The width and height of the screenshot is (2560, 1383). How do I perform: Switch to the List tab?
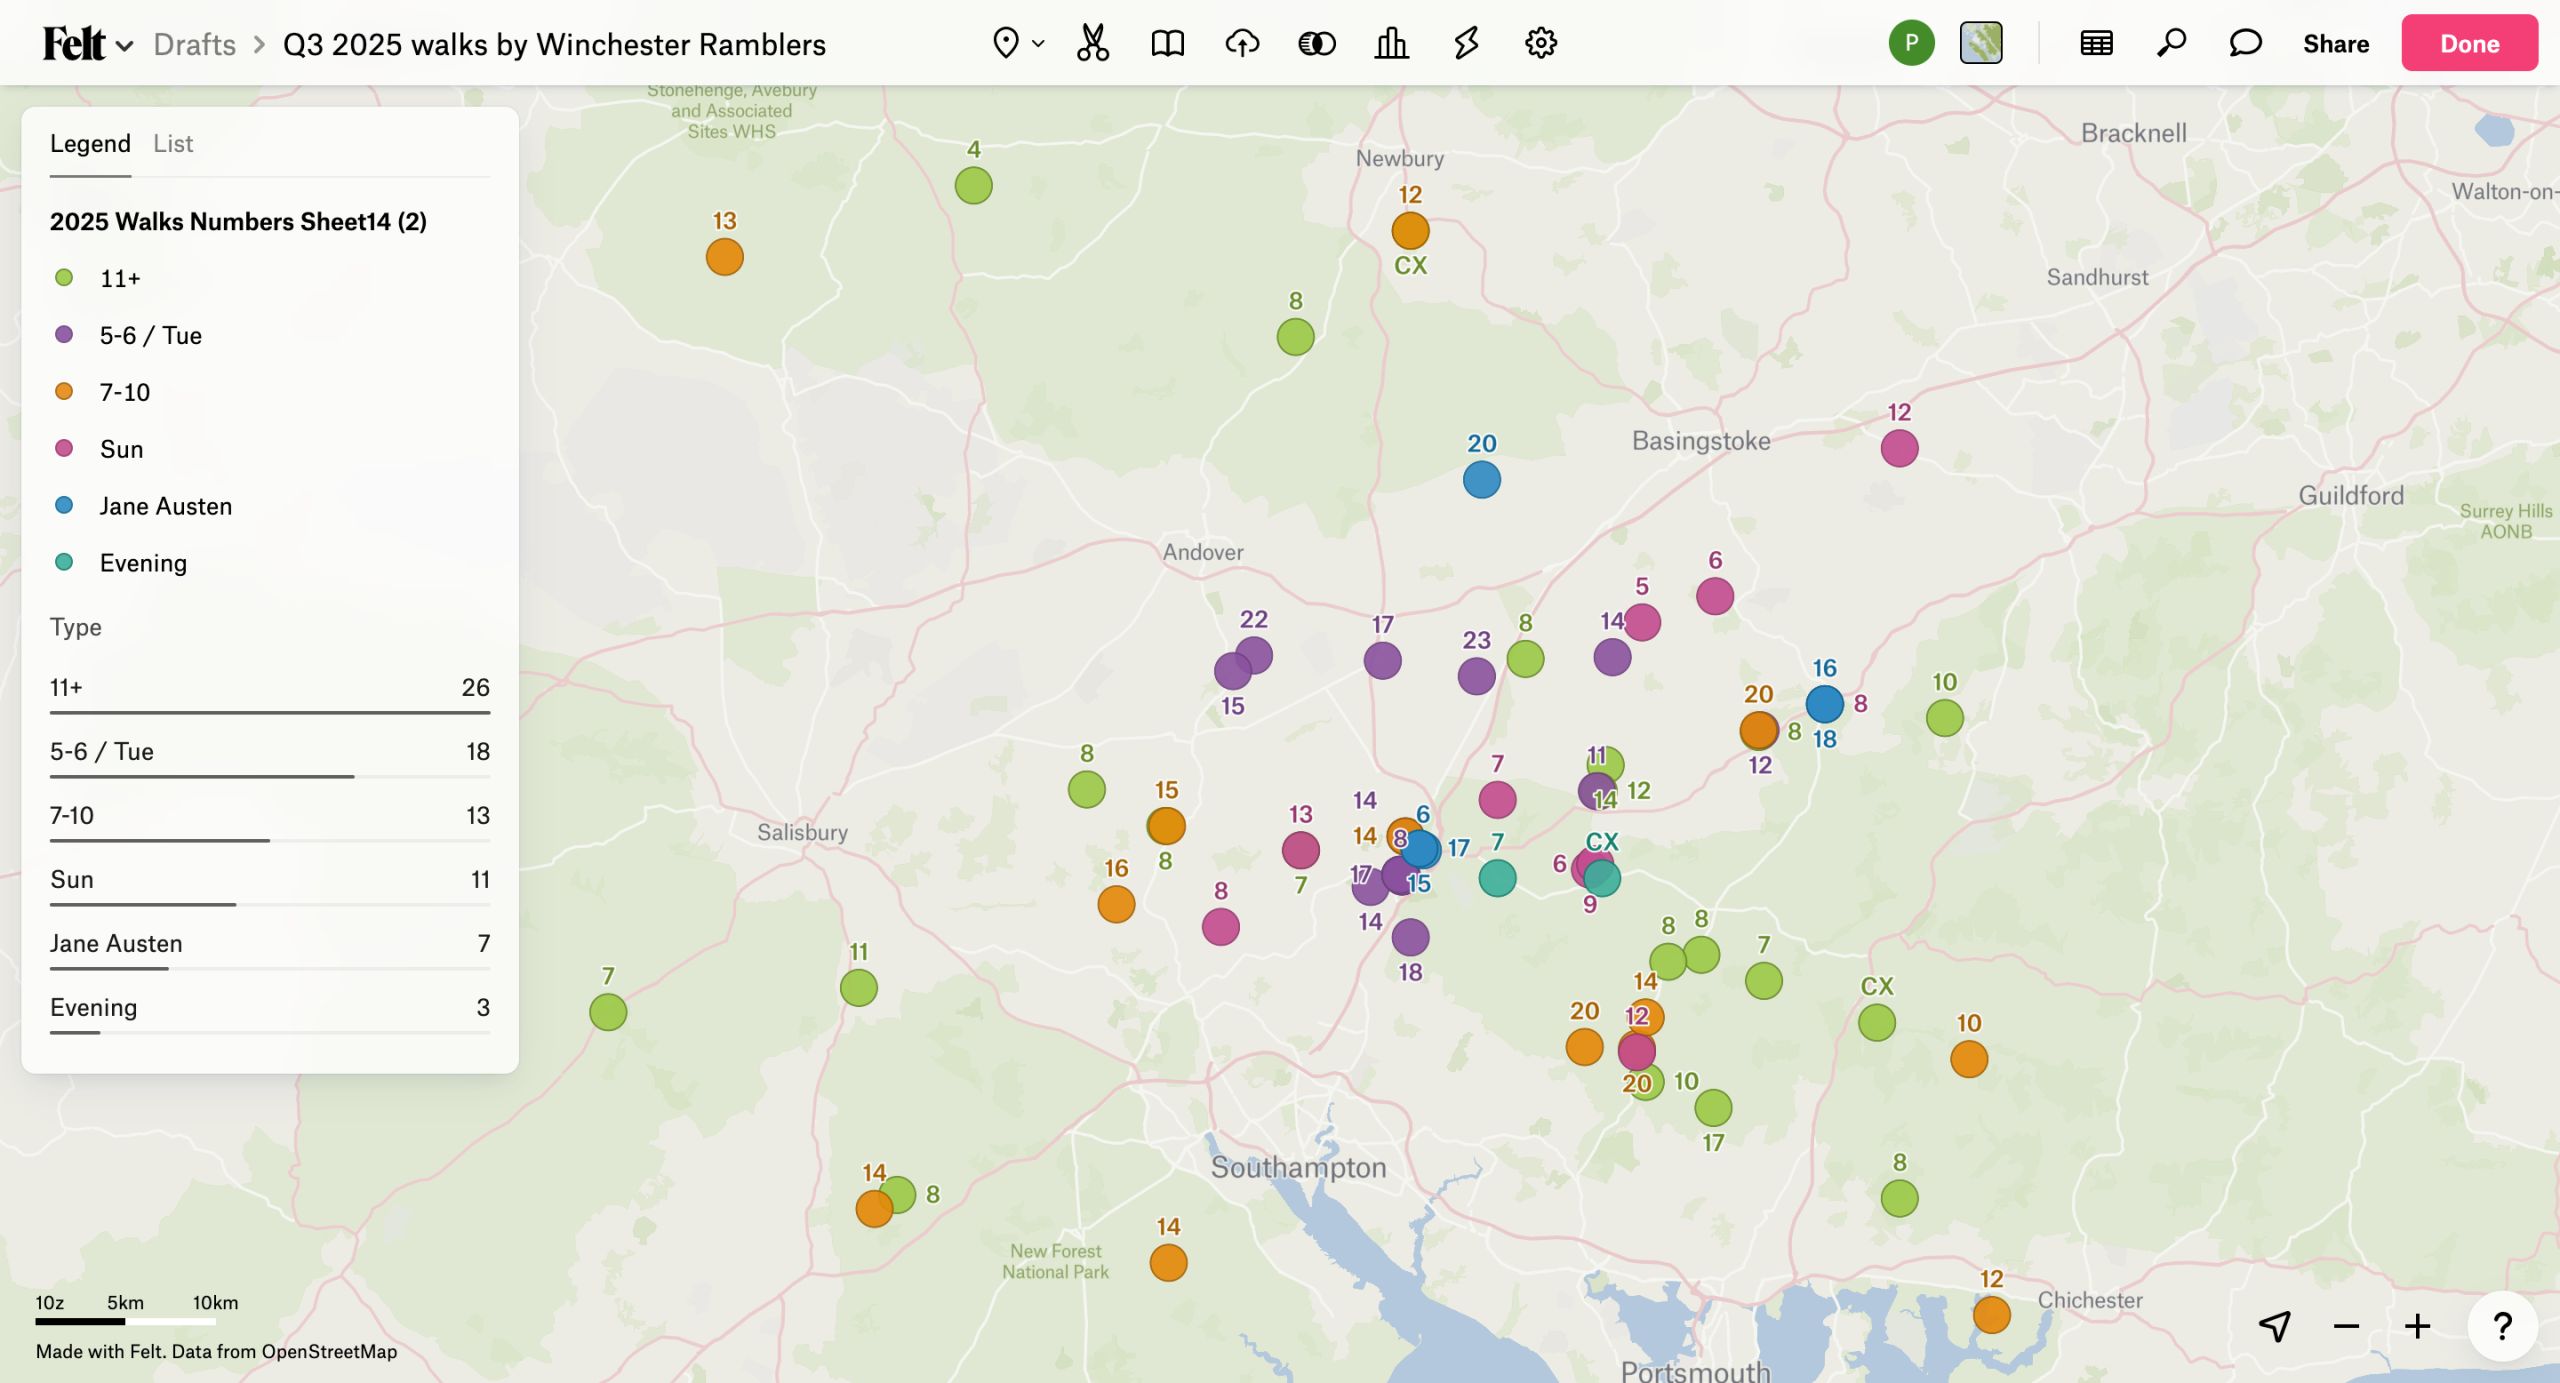coord(173,144)
